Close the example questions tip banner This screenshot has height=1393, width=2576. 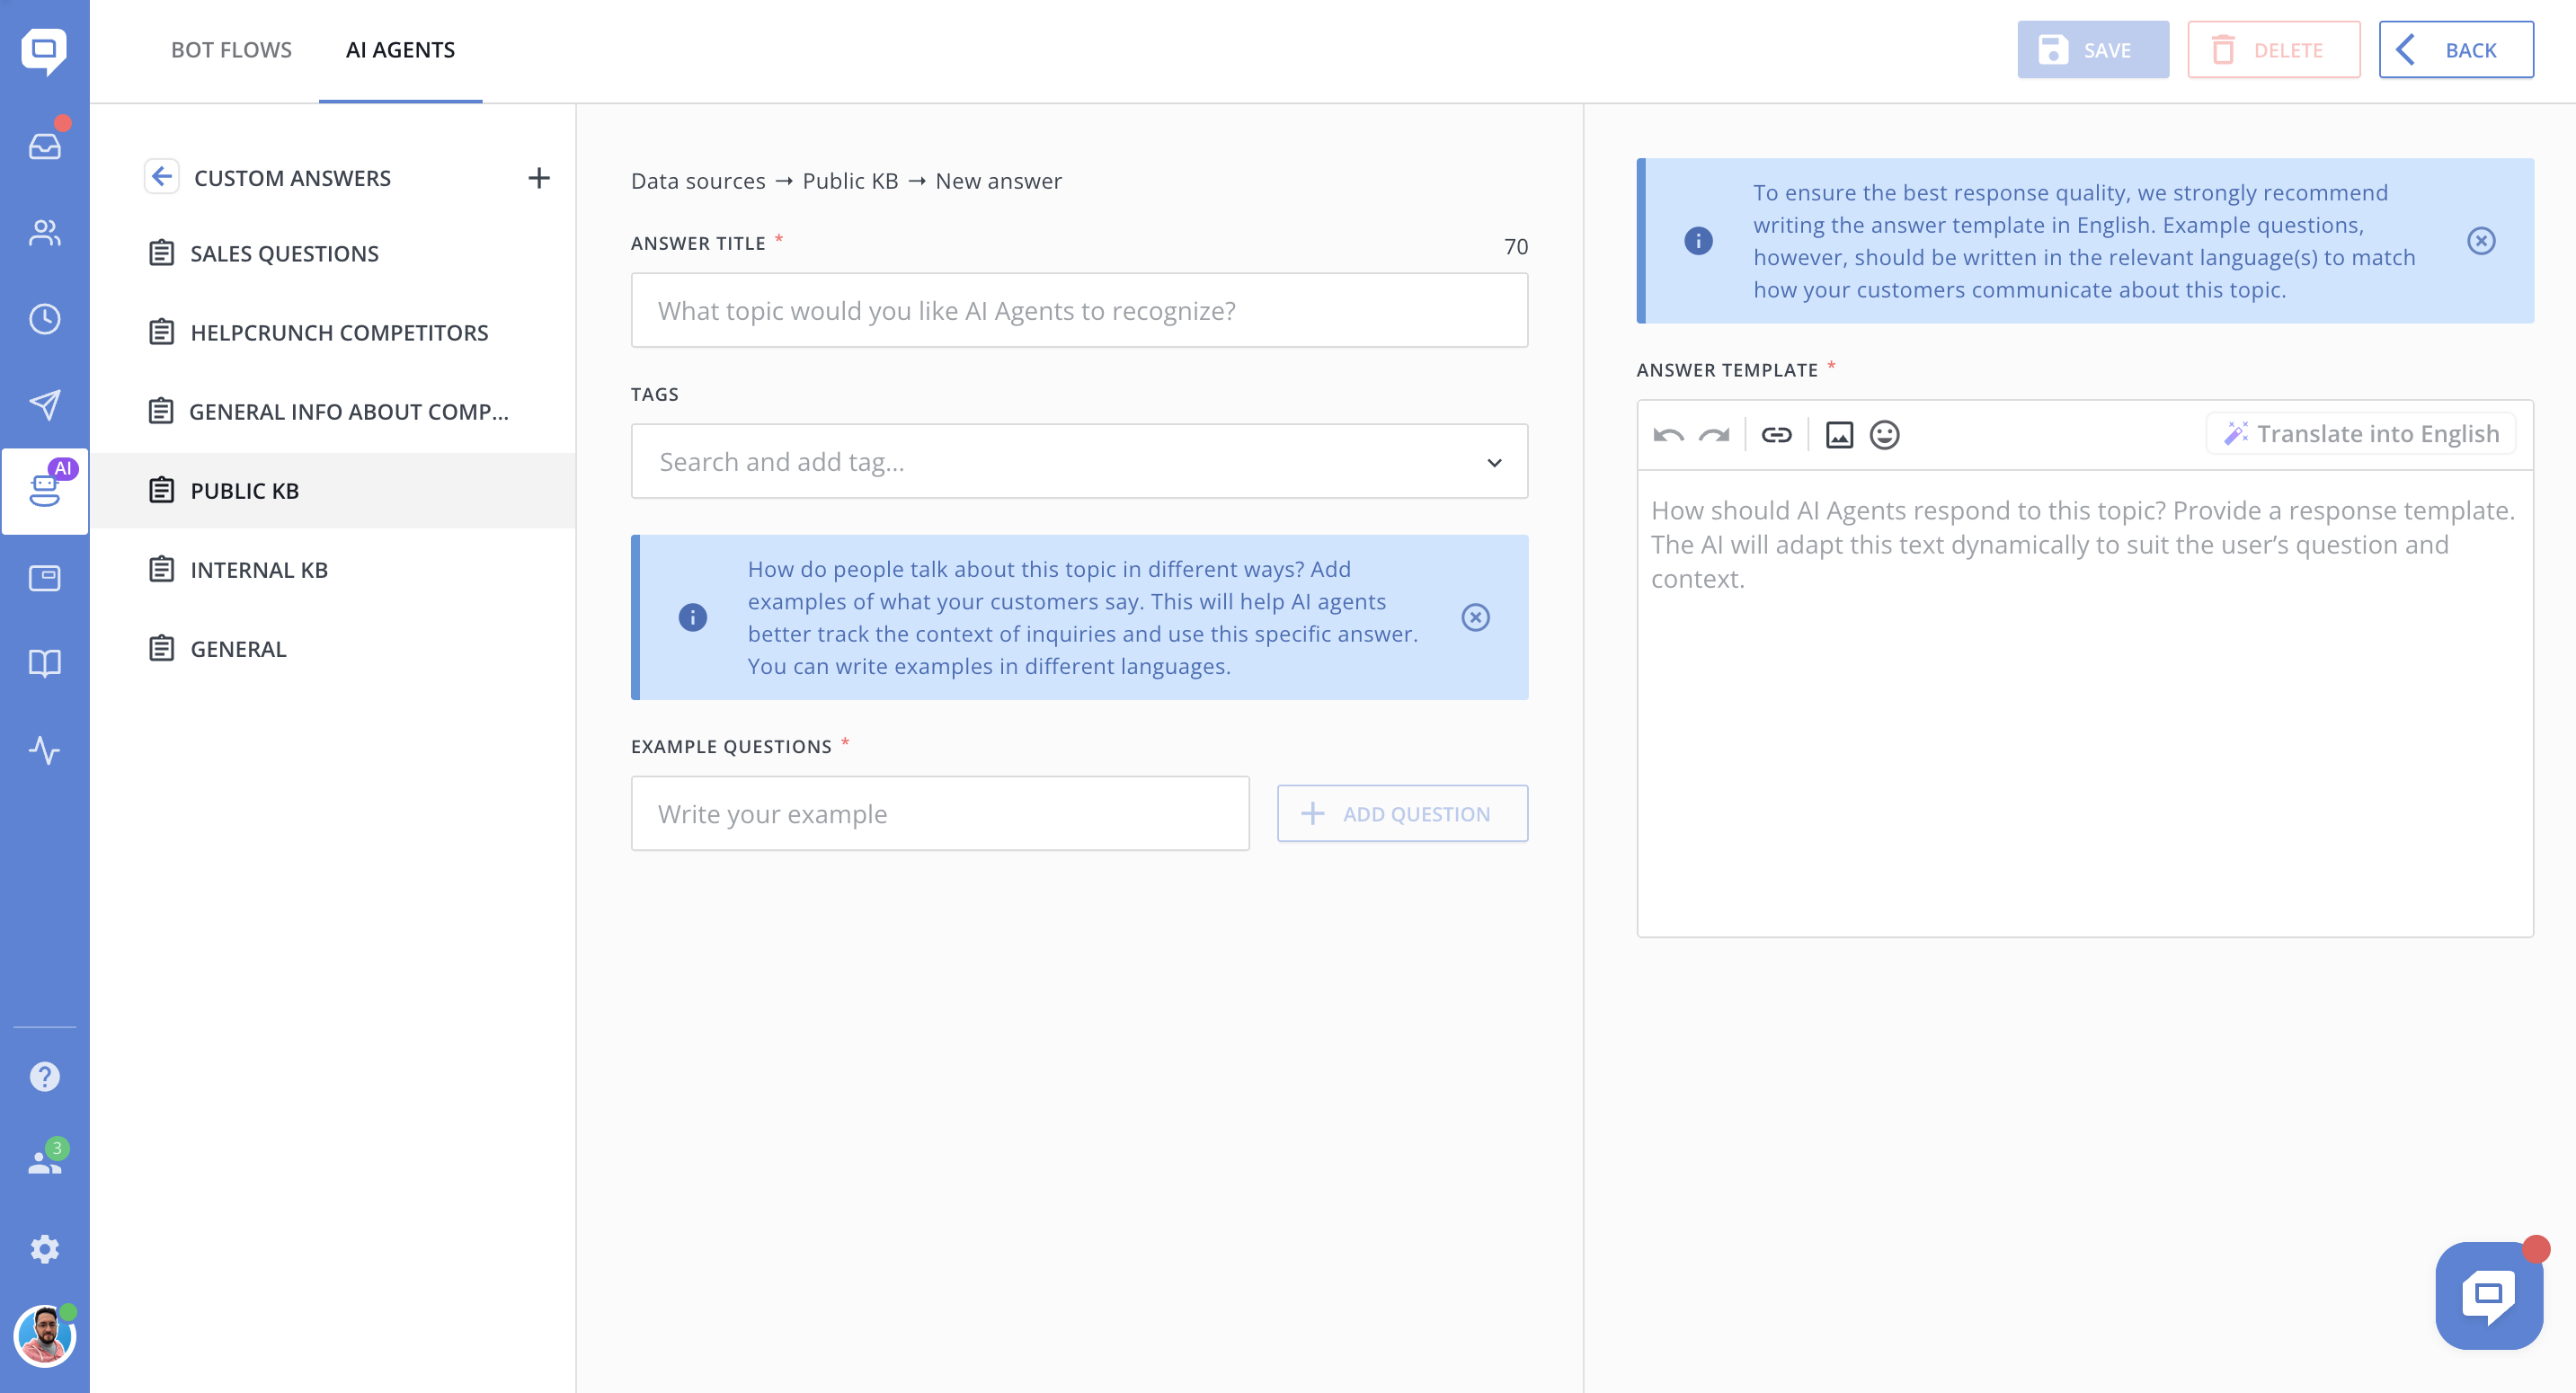[1475, 617]
